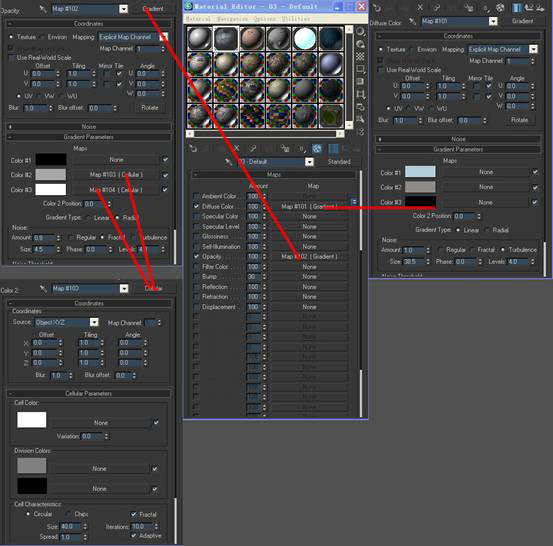
Task: Open the Options menu
Action: click(x=264, y=19)
